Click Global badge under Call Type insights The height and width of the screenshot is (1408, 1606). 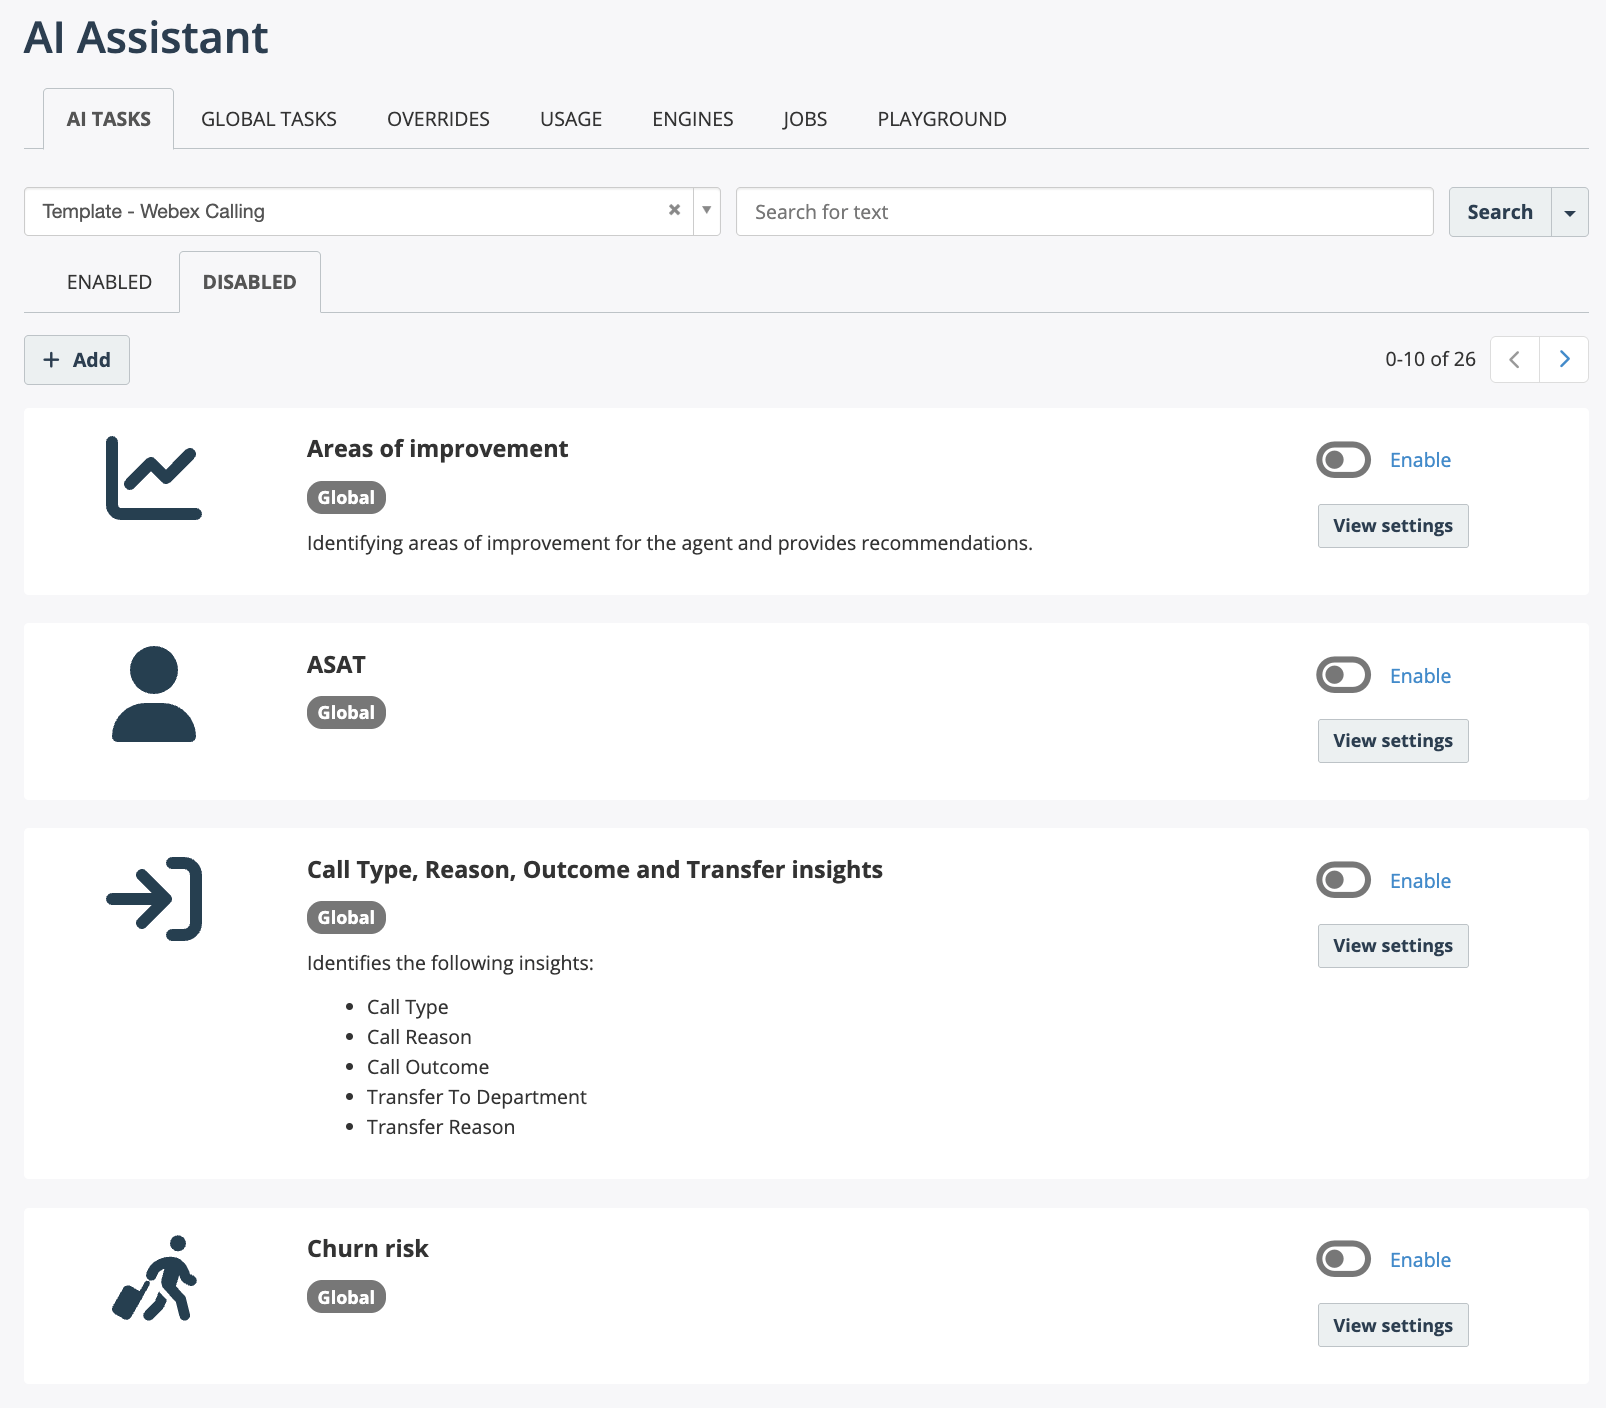(346, 917)
